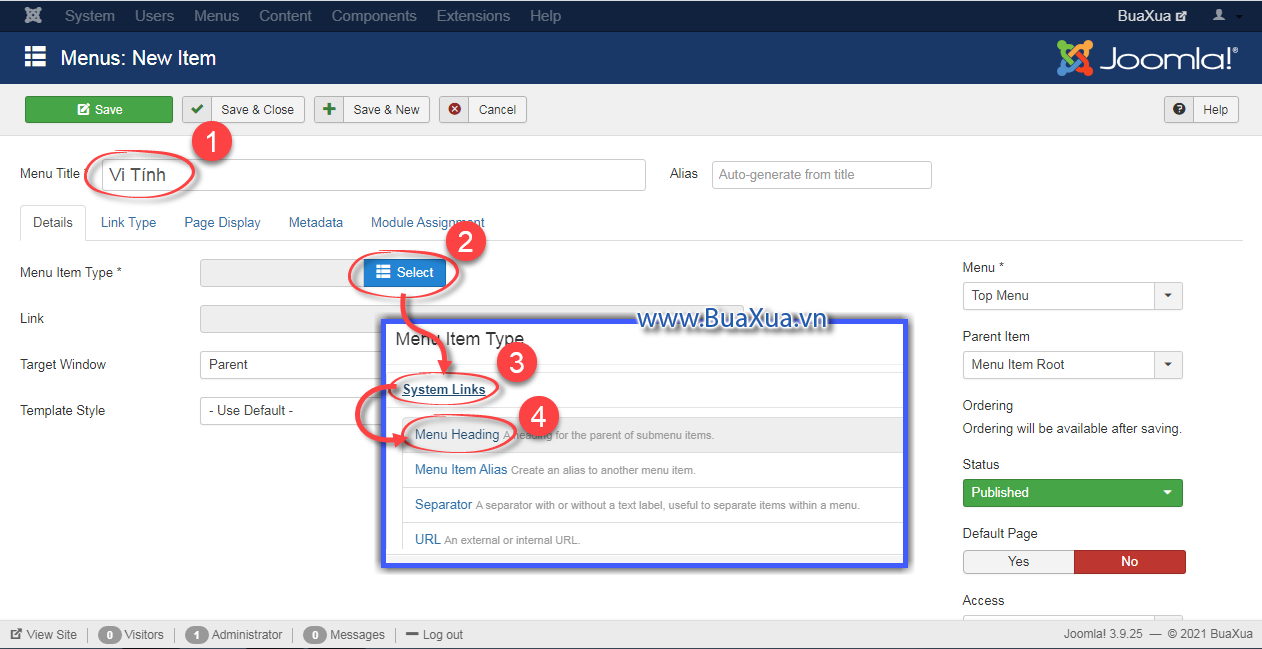Switch to the Page Display tab
The image size is (1262, 649).
point(222,223)
